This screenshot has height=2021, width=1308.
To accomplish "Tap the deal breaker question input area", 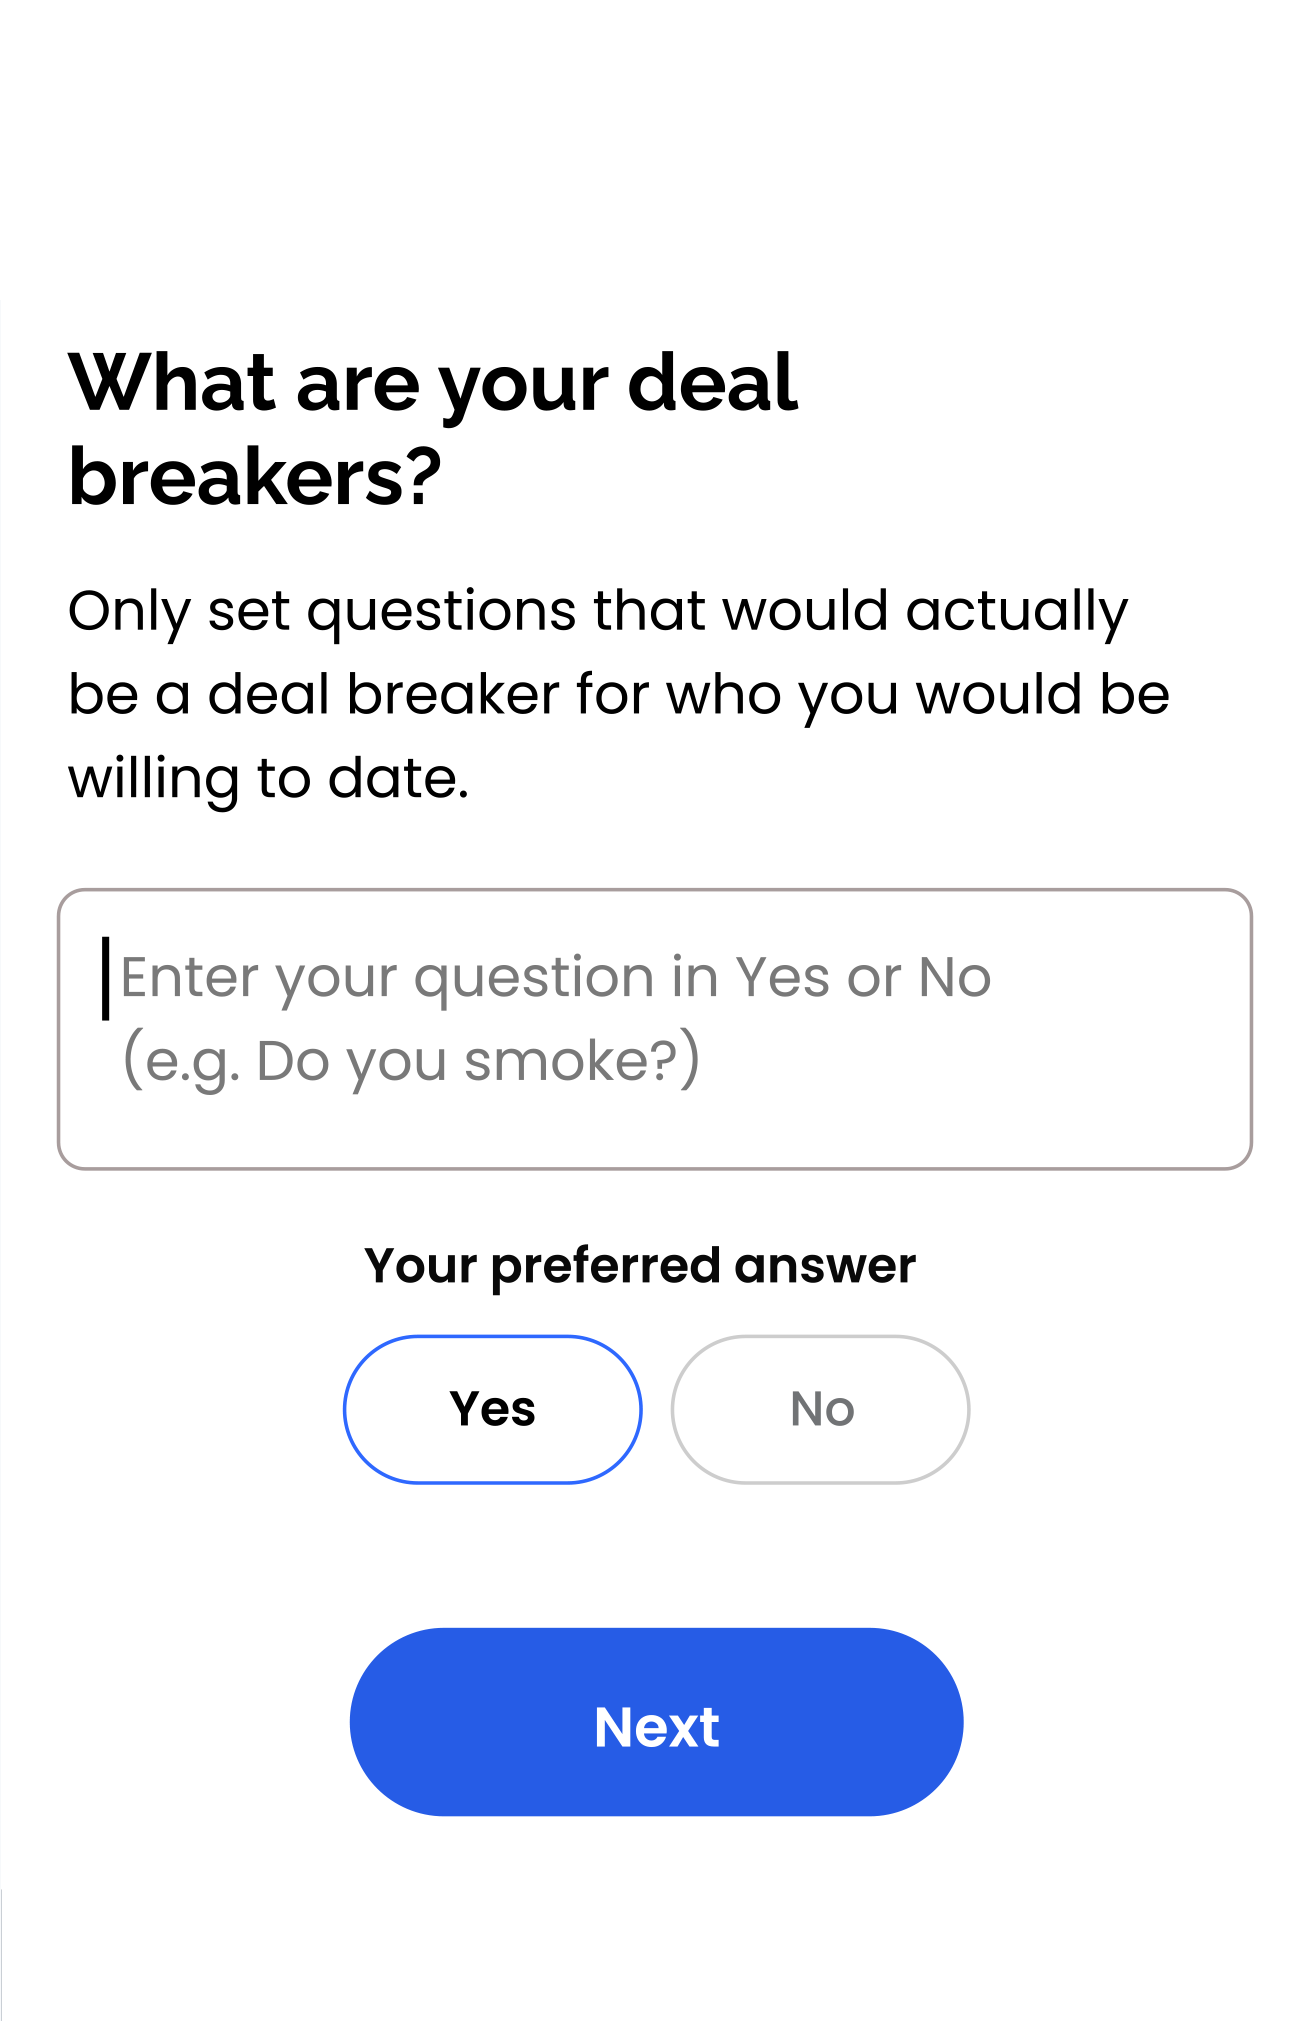I will (x=654, y=1025).
